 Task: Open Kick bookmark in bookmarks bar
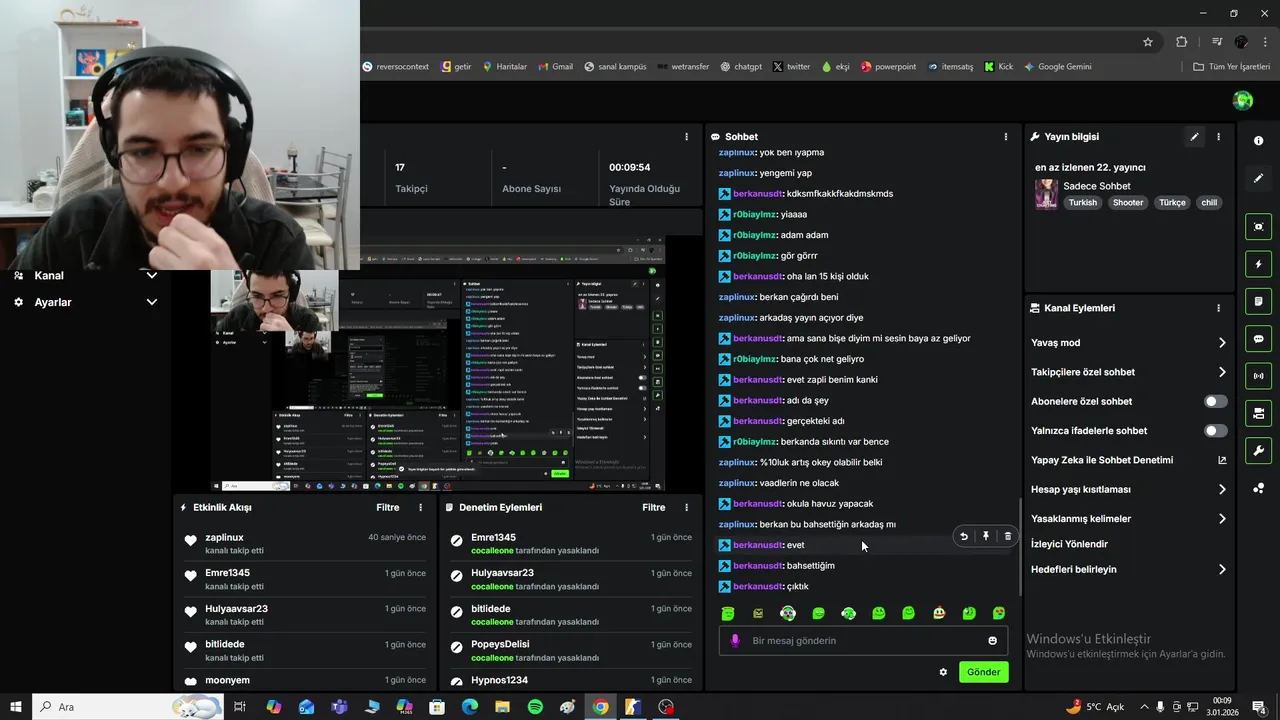click(998, 67)
